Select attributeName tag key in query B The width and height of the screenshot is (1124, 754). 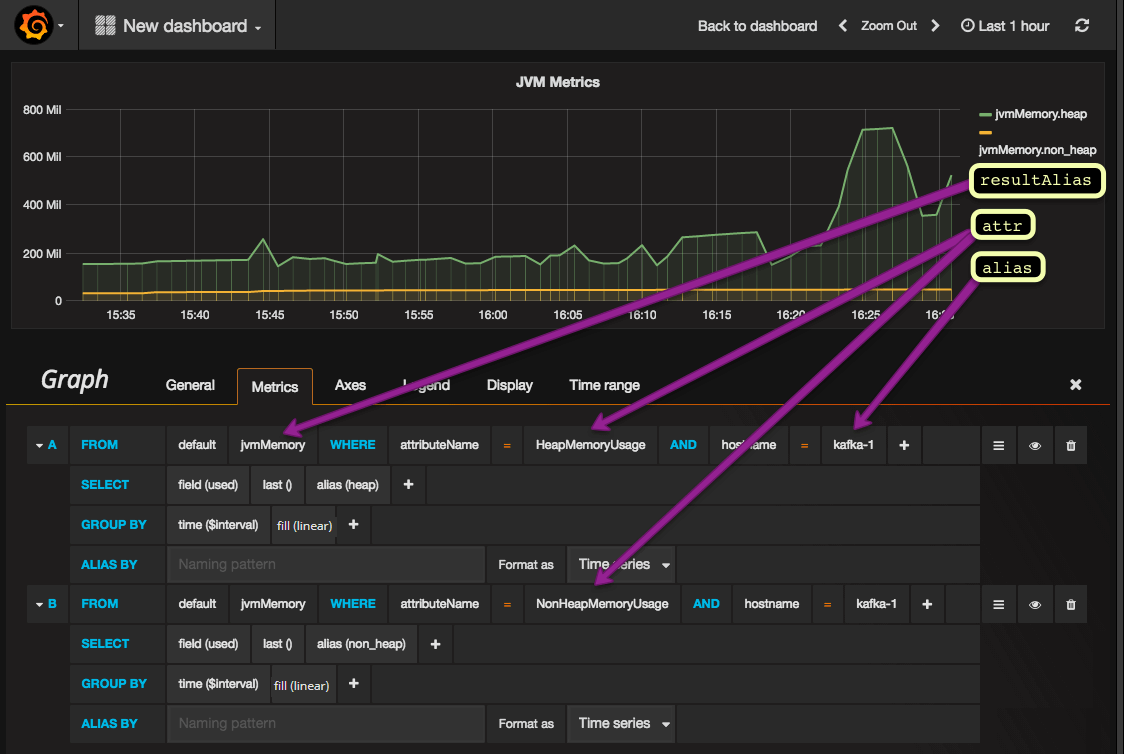point(439,604)
